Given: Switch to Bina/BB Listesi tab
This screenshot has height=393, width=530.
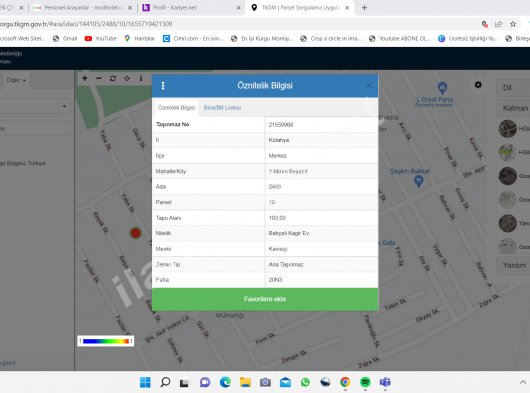Looking at the screenshot, I should (x=222, y=107).
